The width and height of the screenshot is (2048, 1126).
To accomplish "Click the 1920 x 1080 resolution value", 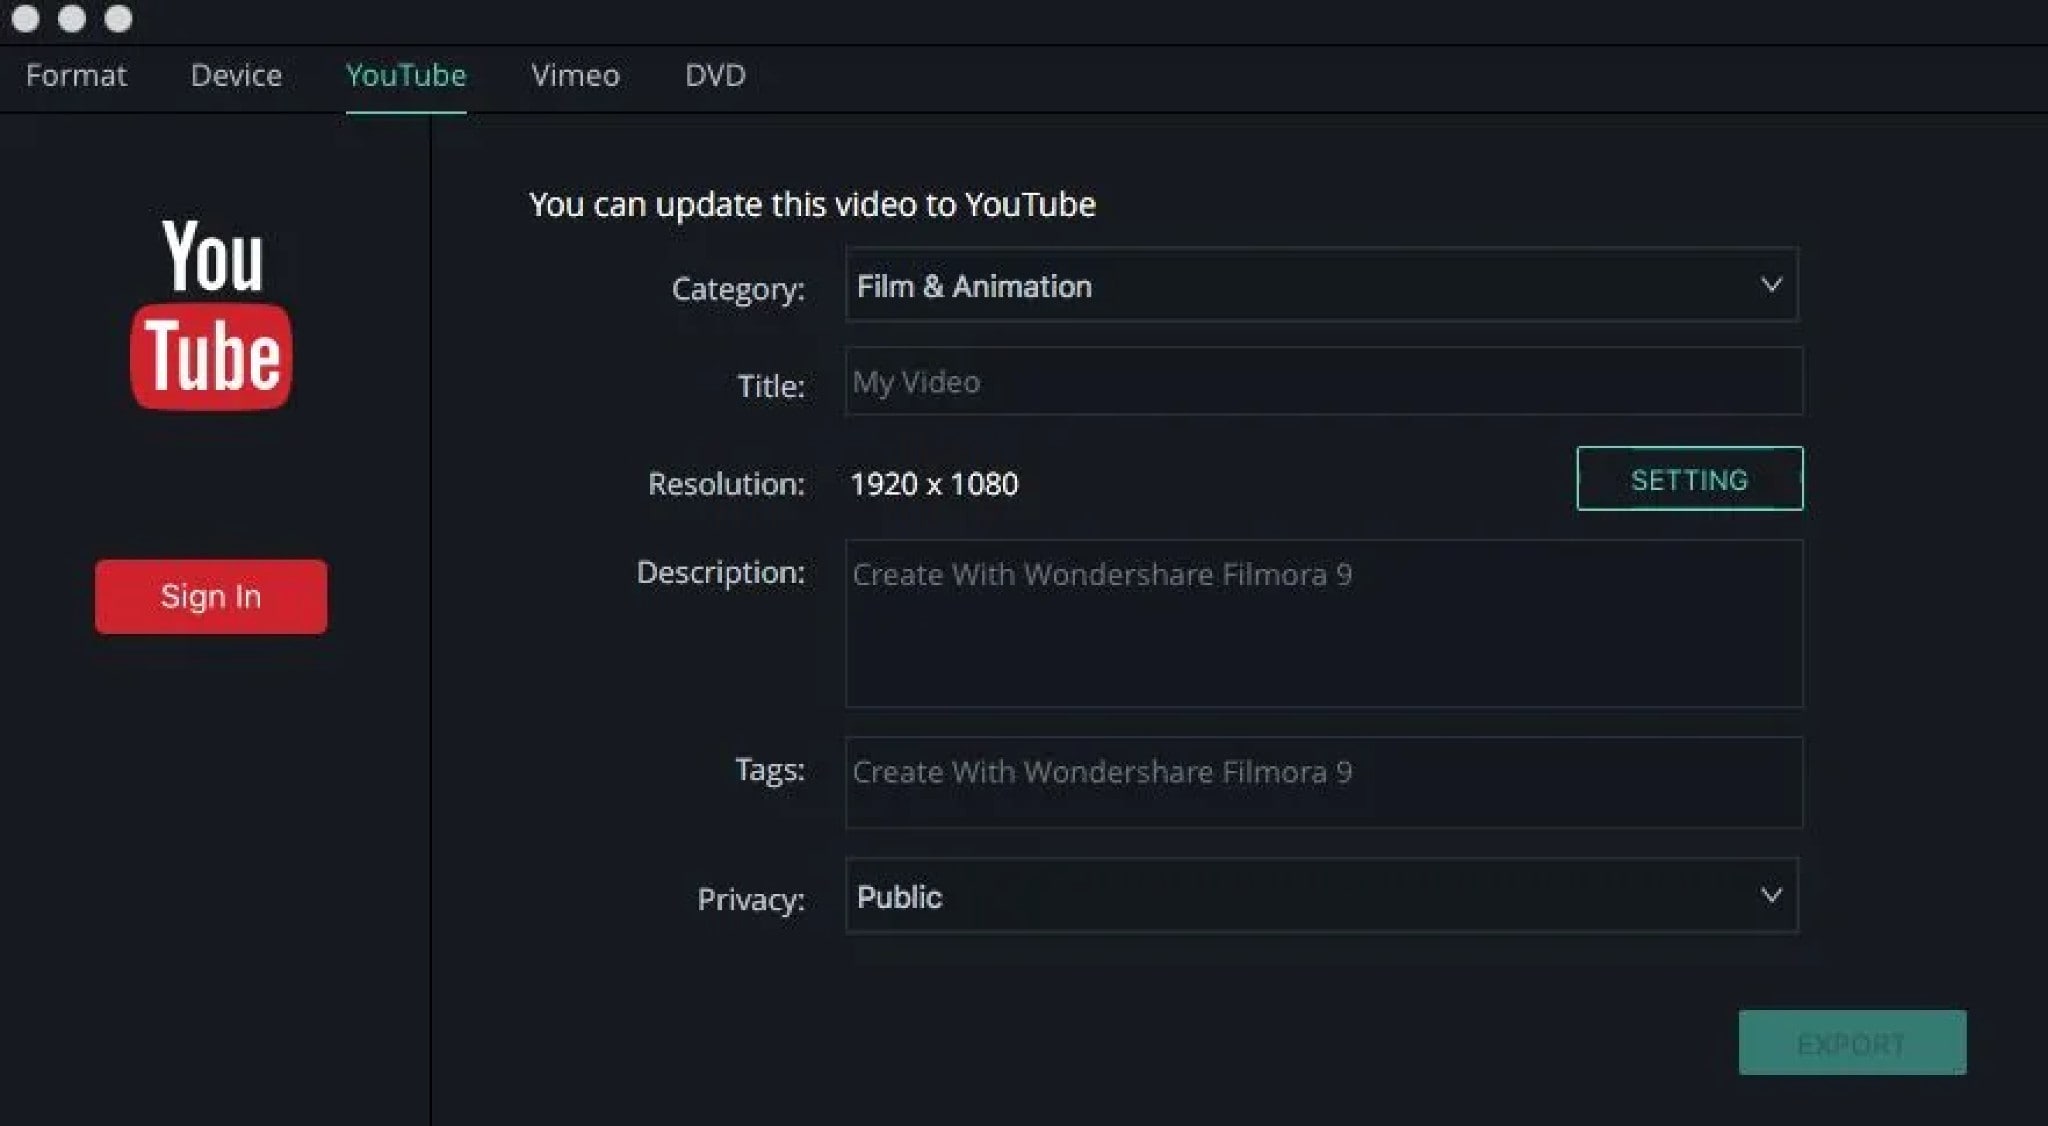I will (934, 484).
